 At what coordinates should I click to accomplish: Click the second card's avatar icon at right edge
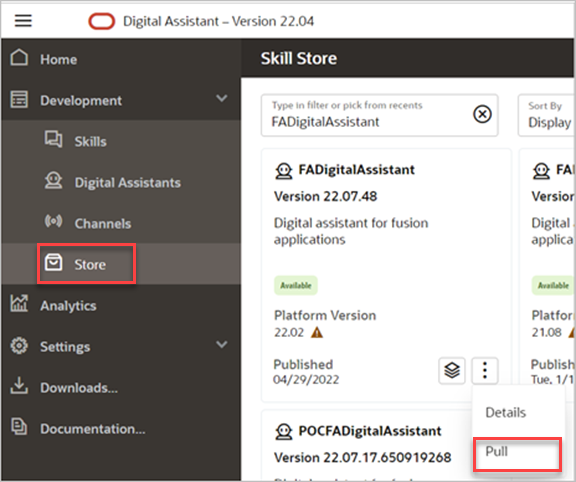541,171
